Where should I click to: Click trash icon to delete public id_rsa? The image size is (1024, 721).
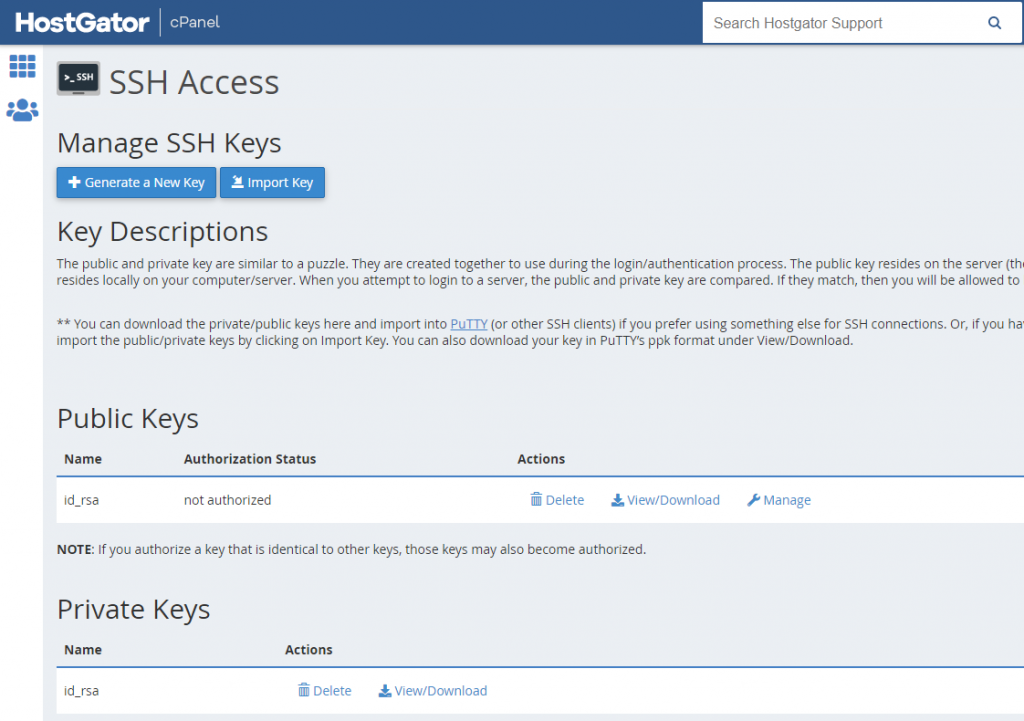point(536,500)
